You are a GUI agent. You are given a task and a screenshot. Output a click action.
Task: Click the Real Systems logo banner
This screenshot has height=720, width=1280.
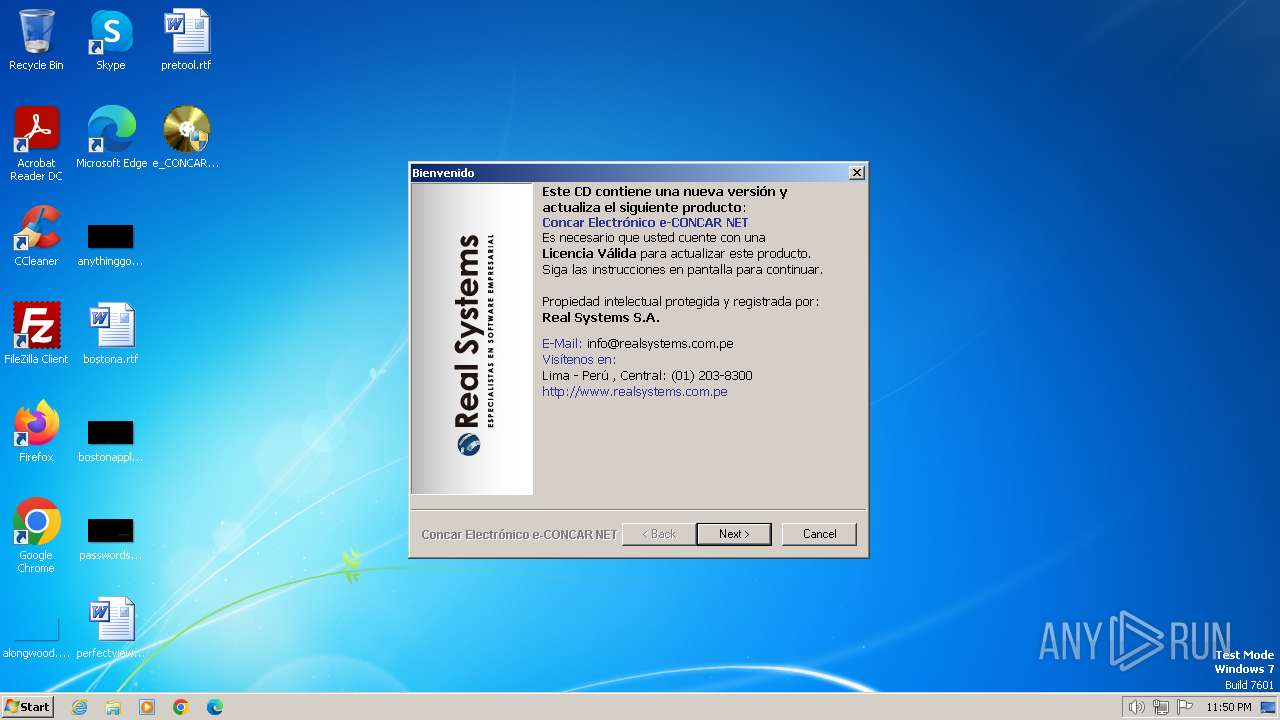tap(472, 339)
